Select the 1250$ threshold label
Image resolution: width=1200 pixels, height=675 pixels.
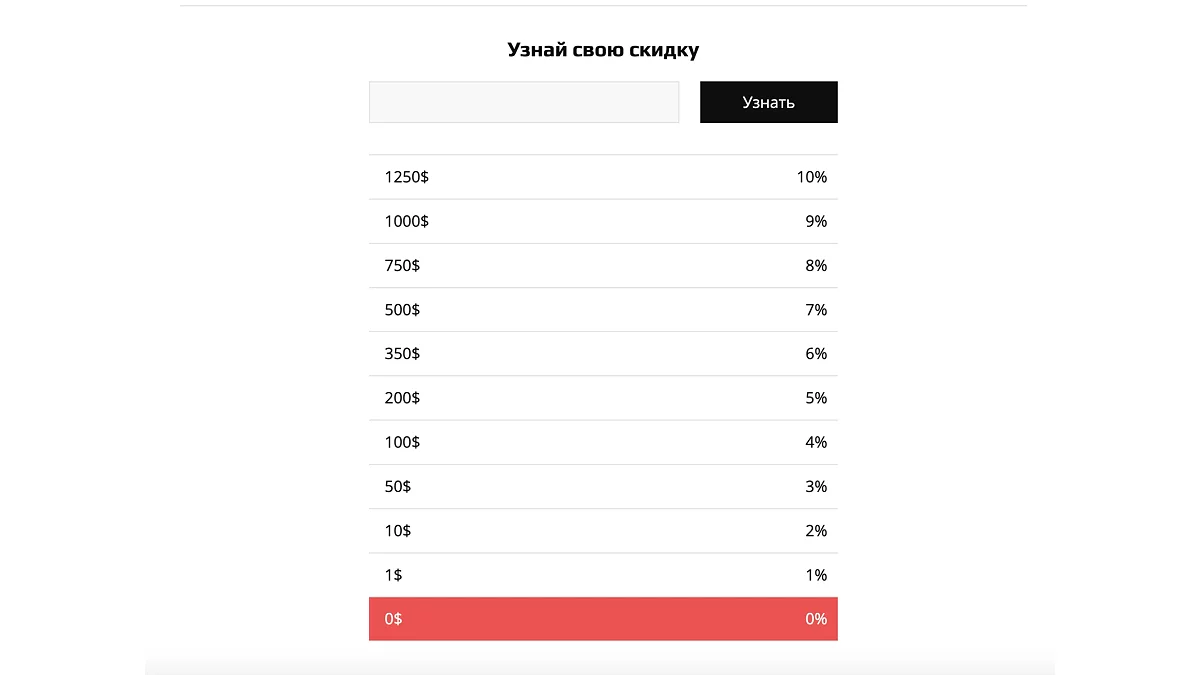click(x=406, y=177)
